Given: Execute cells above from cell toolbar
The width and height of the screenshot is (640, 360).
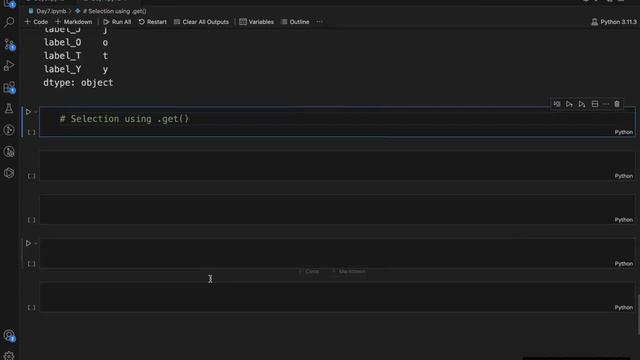Looking at the screenshot, I should point(569,104).
